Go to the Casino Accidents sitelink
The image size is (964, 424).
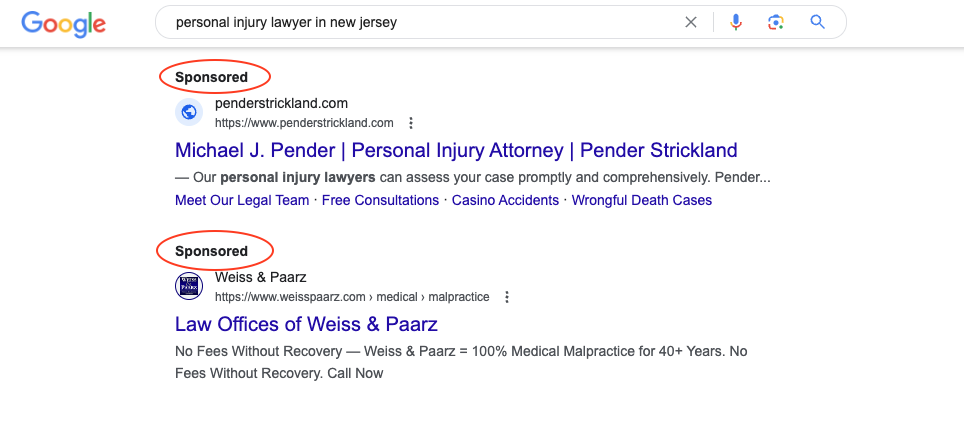(505, 200)
